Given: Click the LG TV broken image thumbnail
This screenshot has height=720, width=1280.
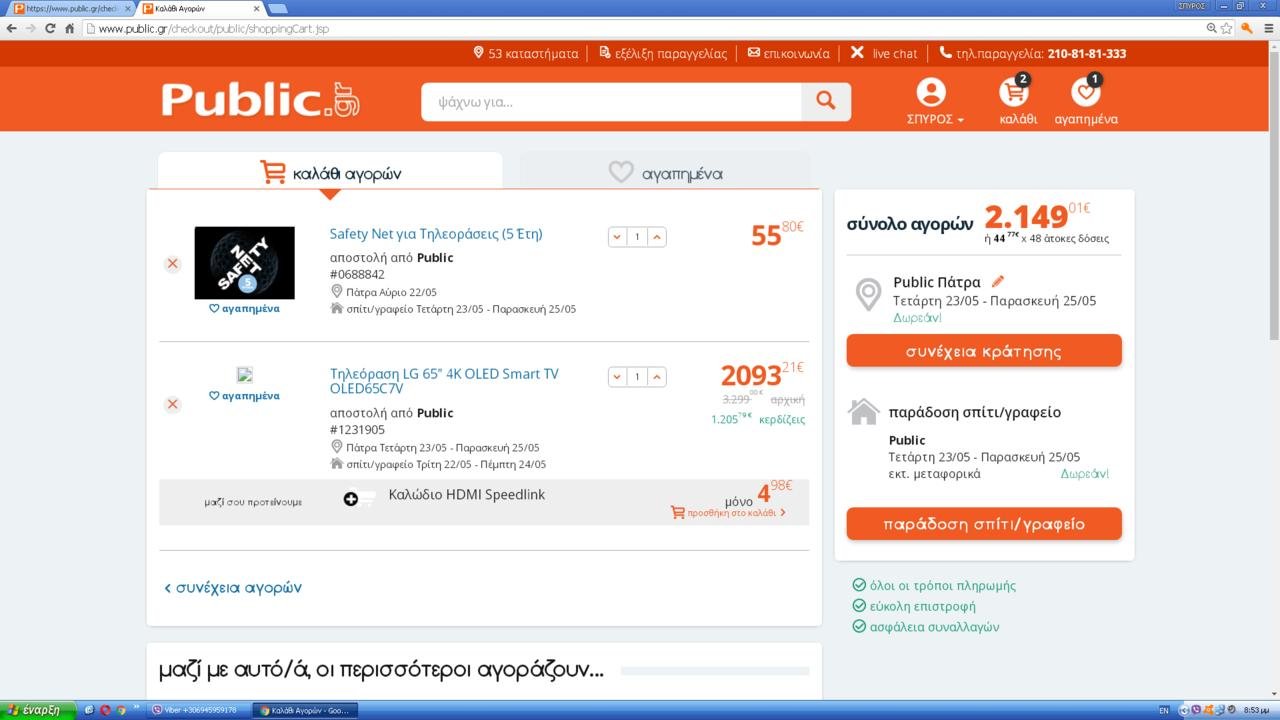Looking at the screenshot, I should click(244, 375).
